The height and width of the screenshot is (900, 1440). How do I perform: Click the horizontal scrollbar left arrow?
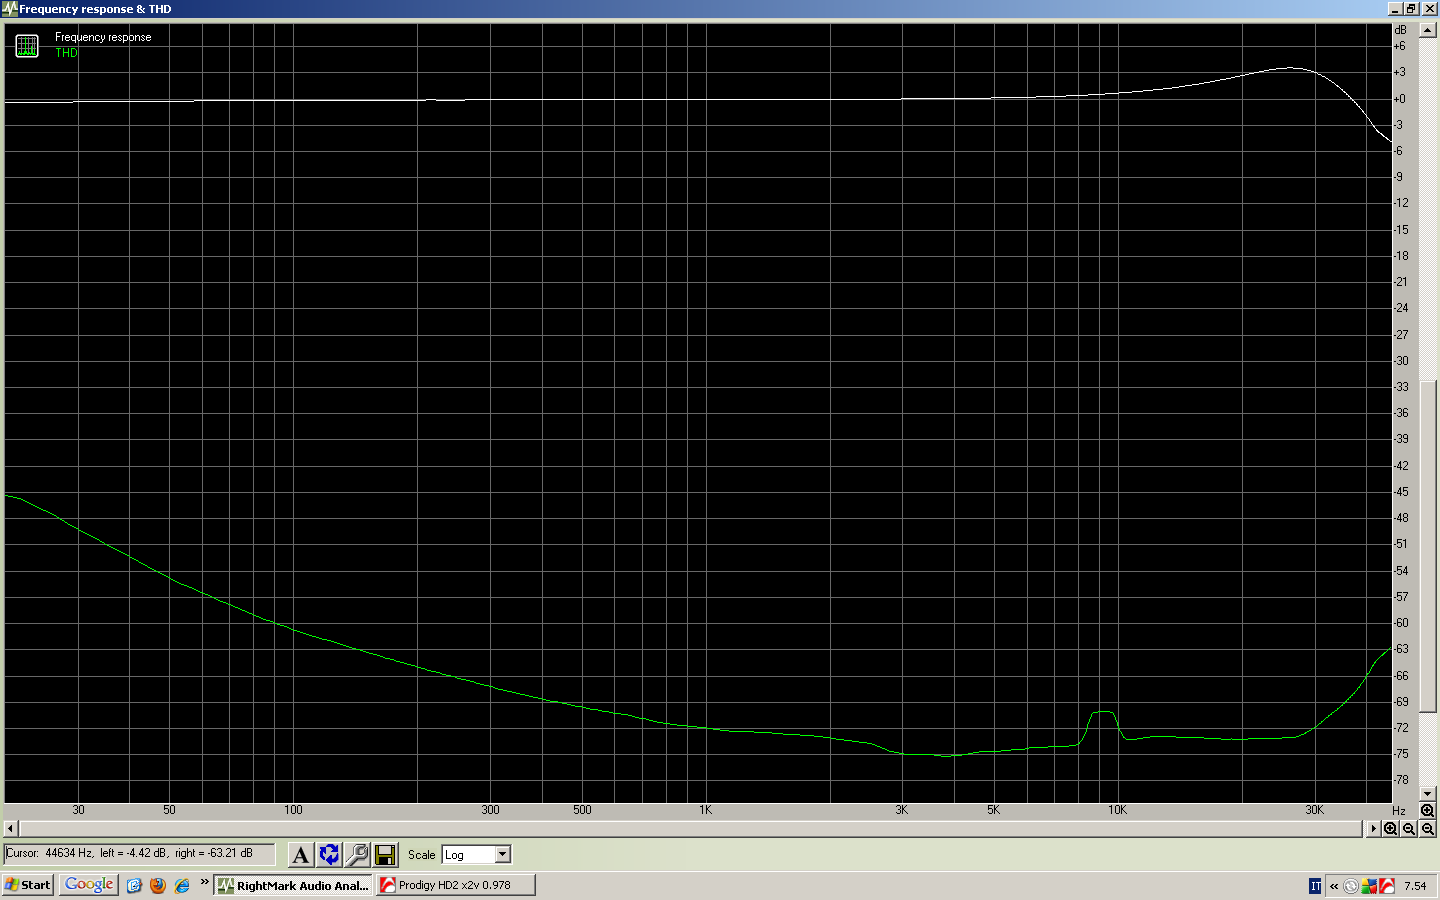pos(11,828)
